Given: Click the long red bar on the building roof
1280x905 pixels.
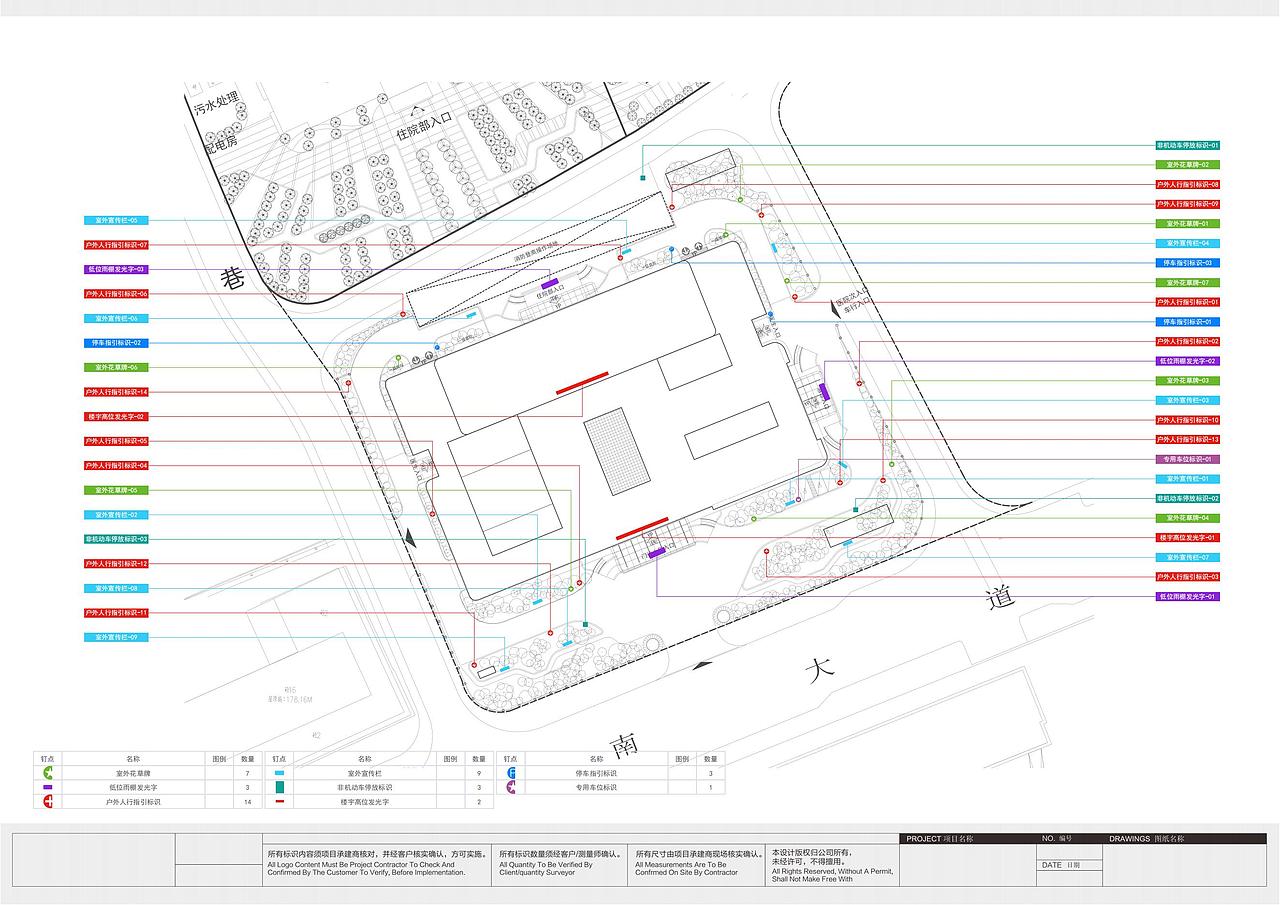Looking at the screenshot, I should point(582,383).
